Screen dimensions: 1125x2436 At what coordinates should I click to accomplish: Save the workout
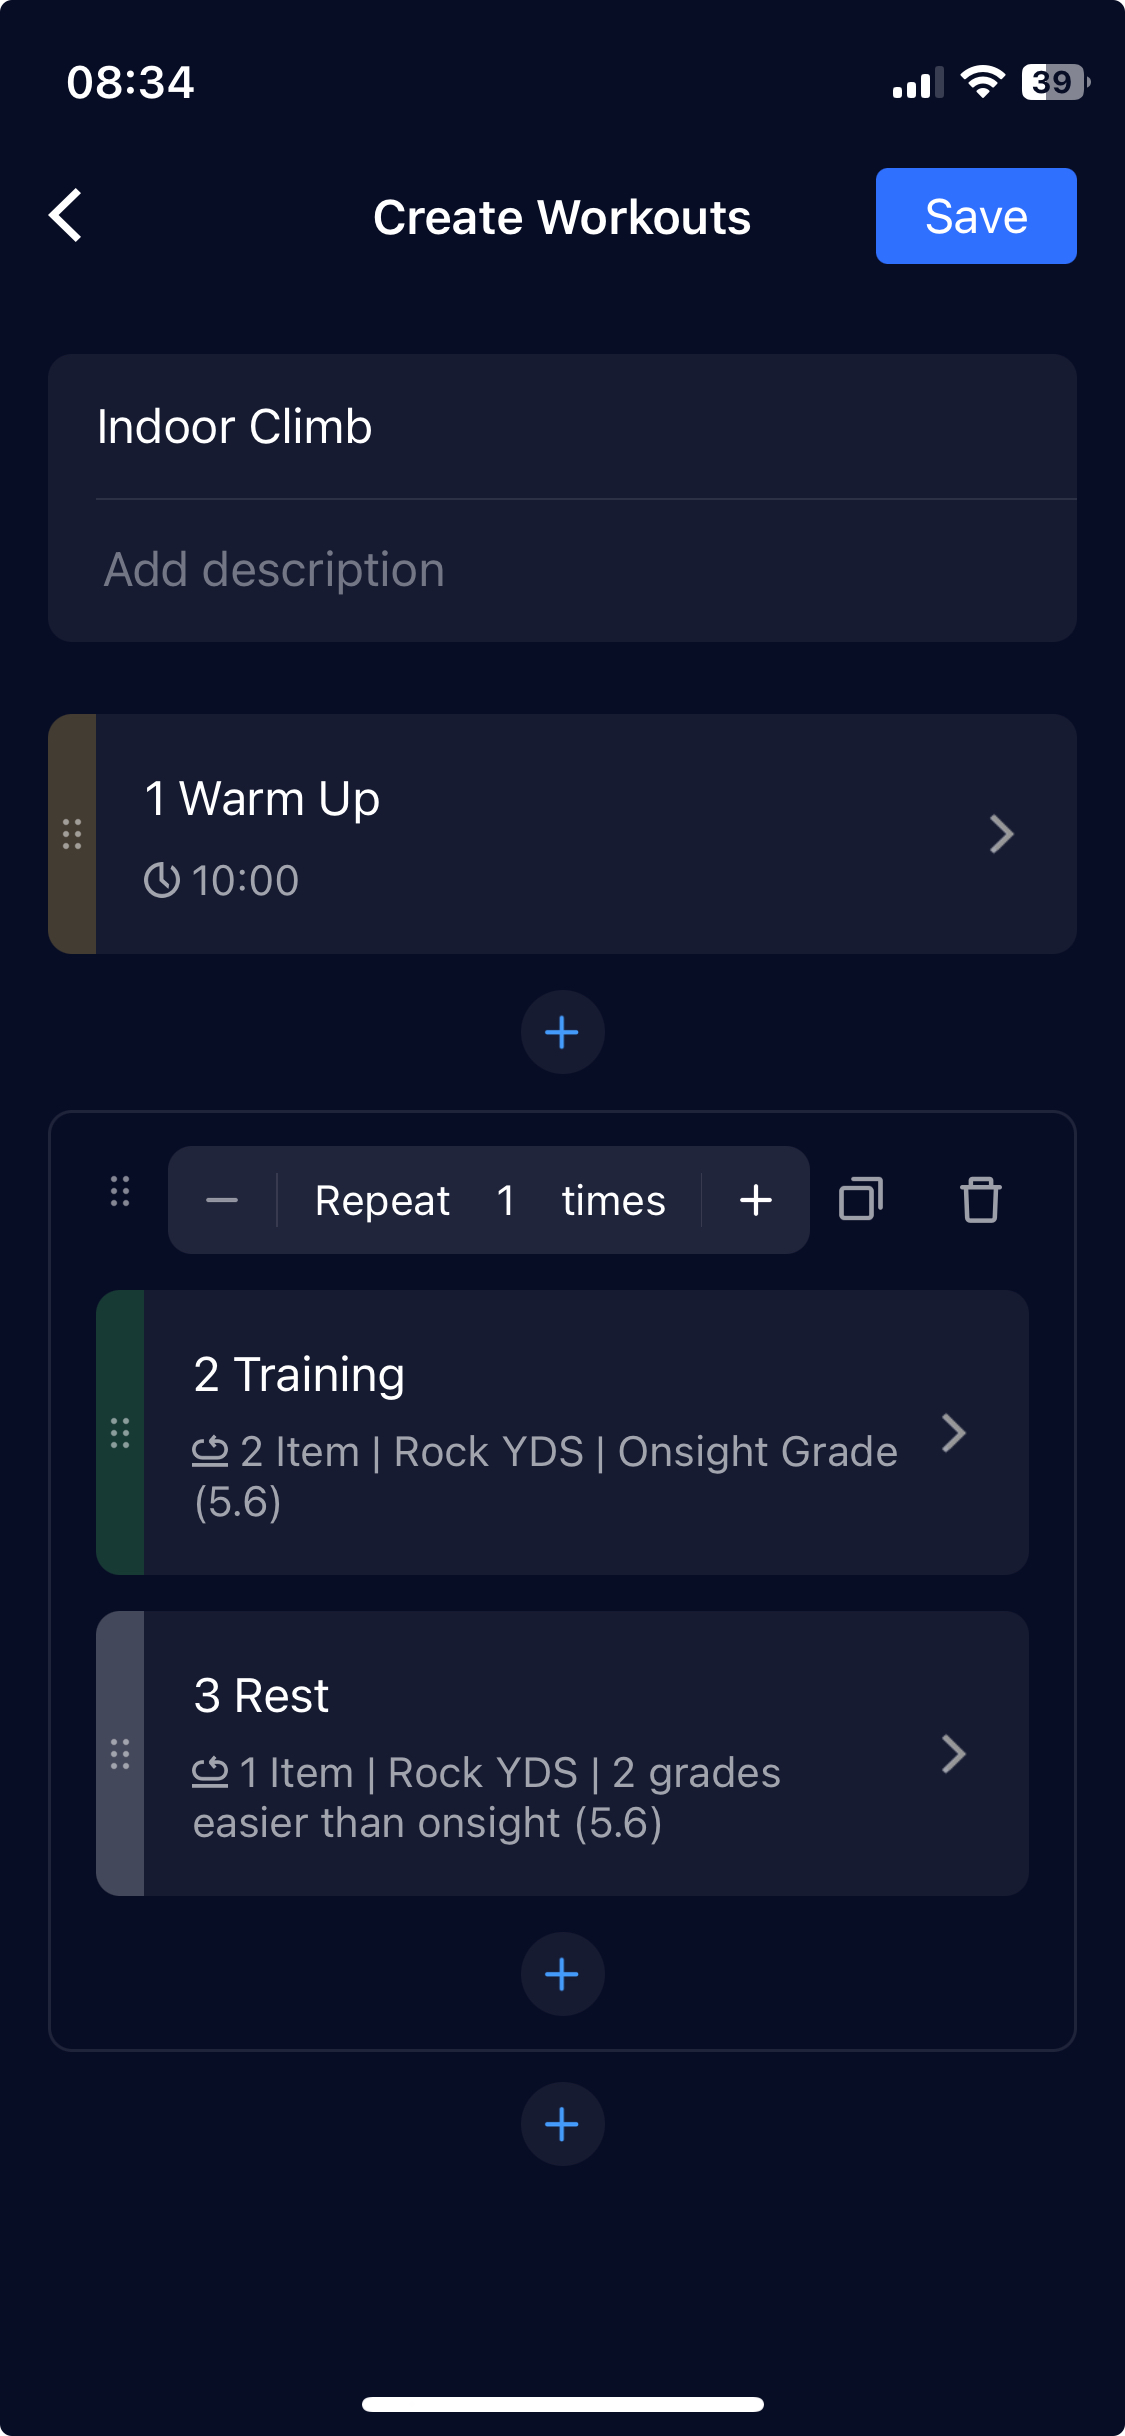click(976, 216)
